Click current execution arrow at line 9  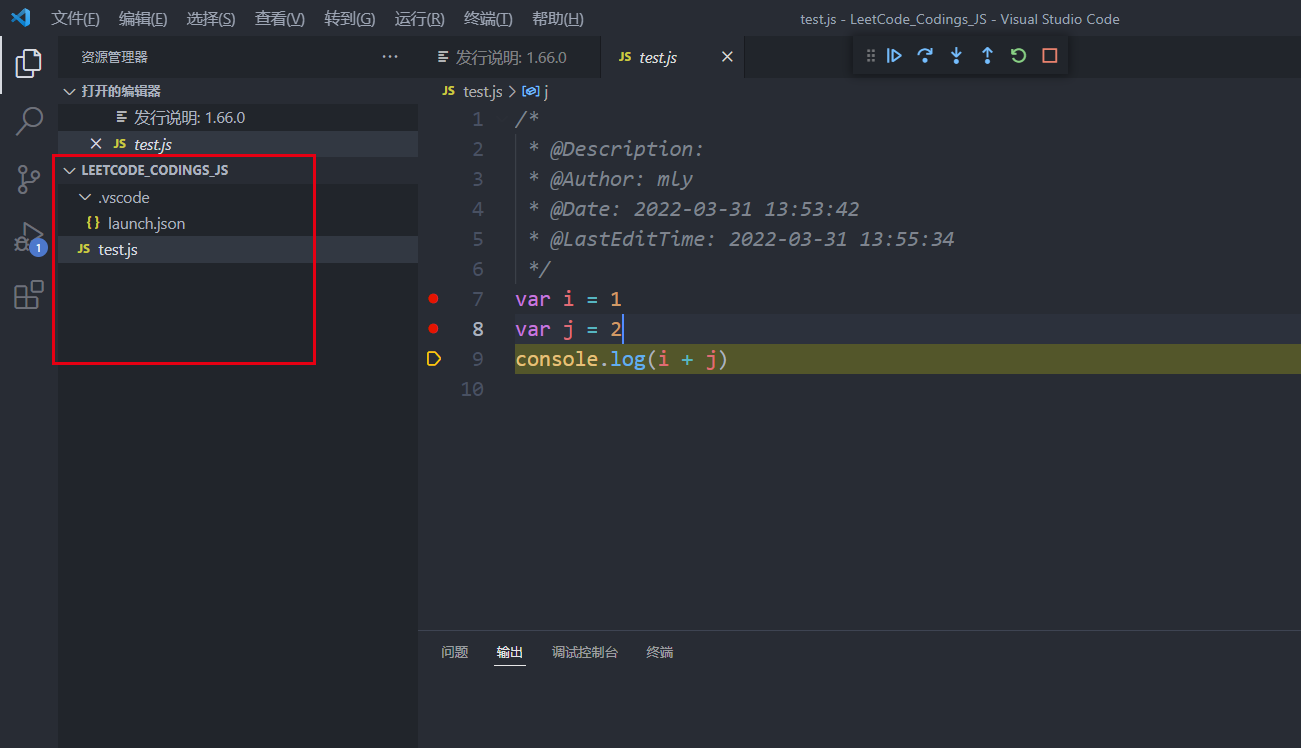433,358
